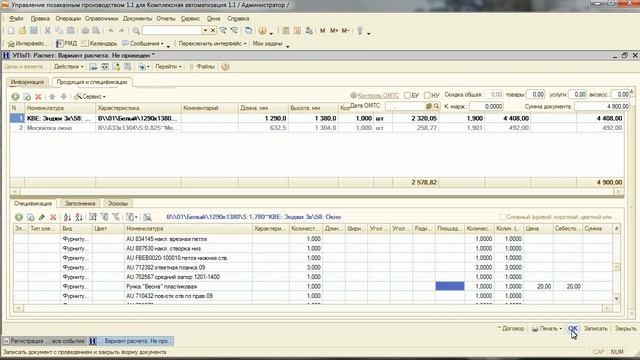The width and height of the screenshot is (640, 360).
Task: Click the Контроль ОМТС link
Action: pos(378,95)
